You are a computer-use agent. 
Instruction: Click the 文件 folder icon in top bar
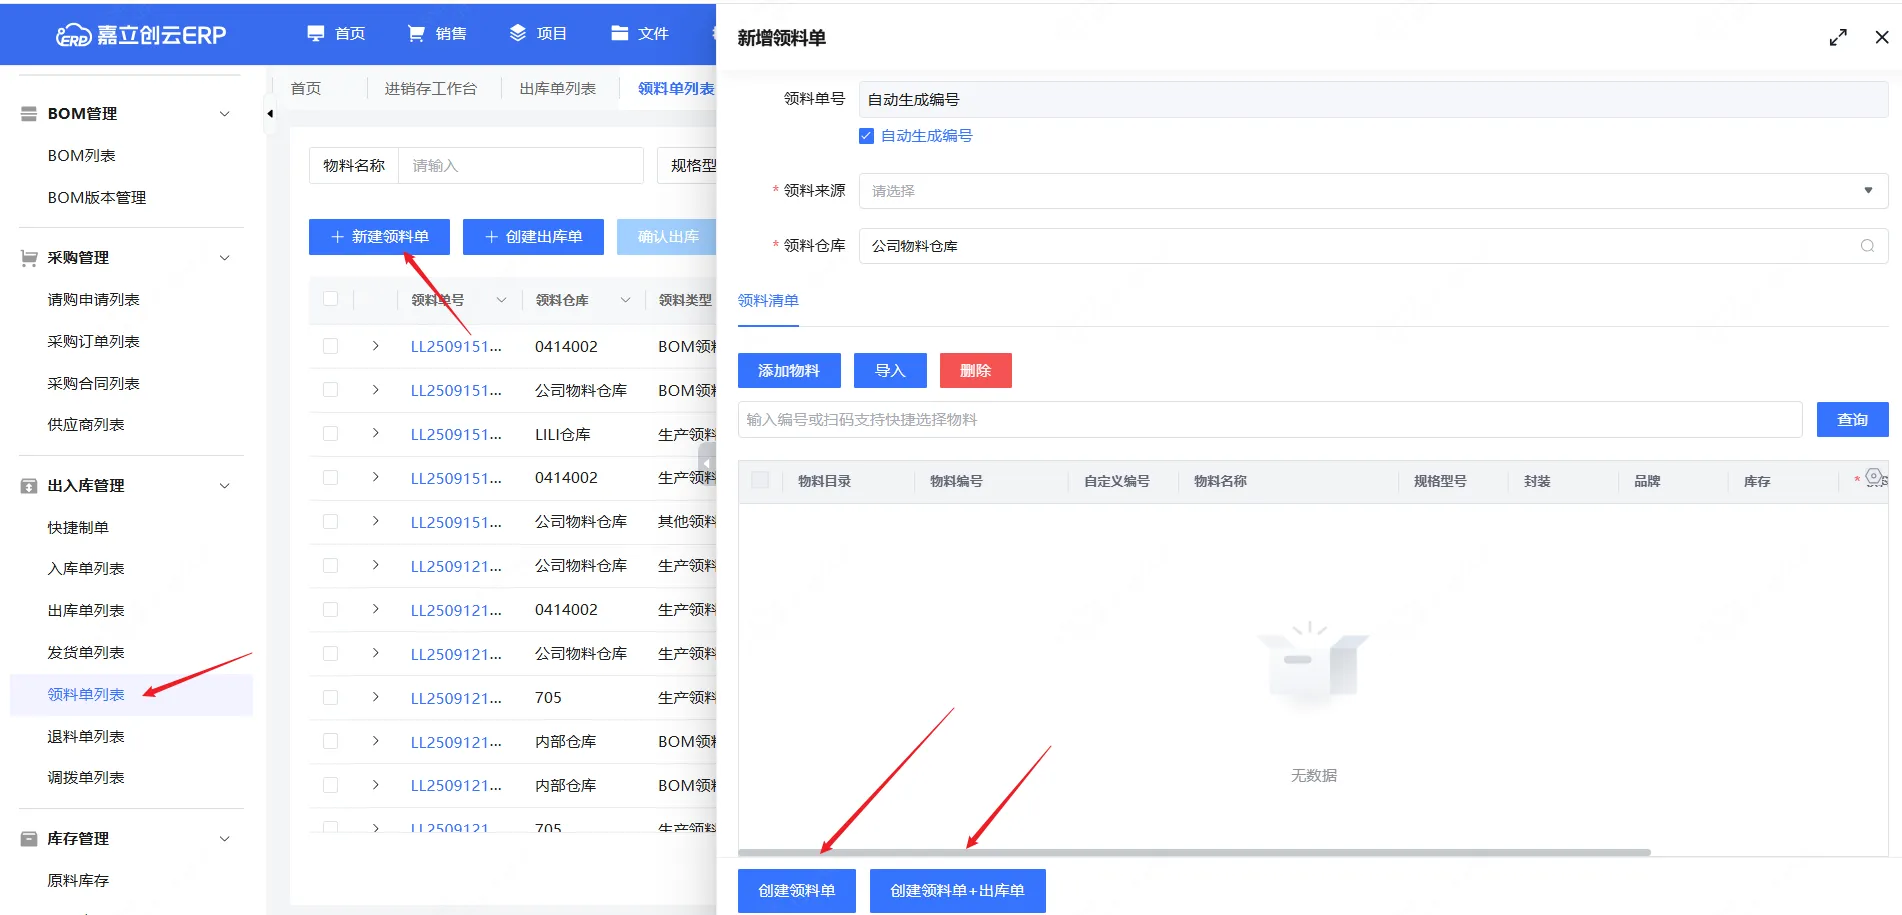tap(619, 34)
